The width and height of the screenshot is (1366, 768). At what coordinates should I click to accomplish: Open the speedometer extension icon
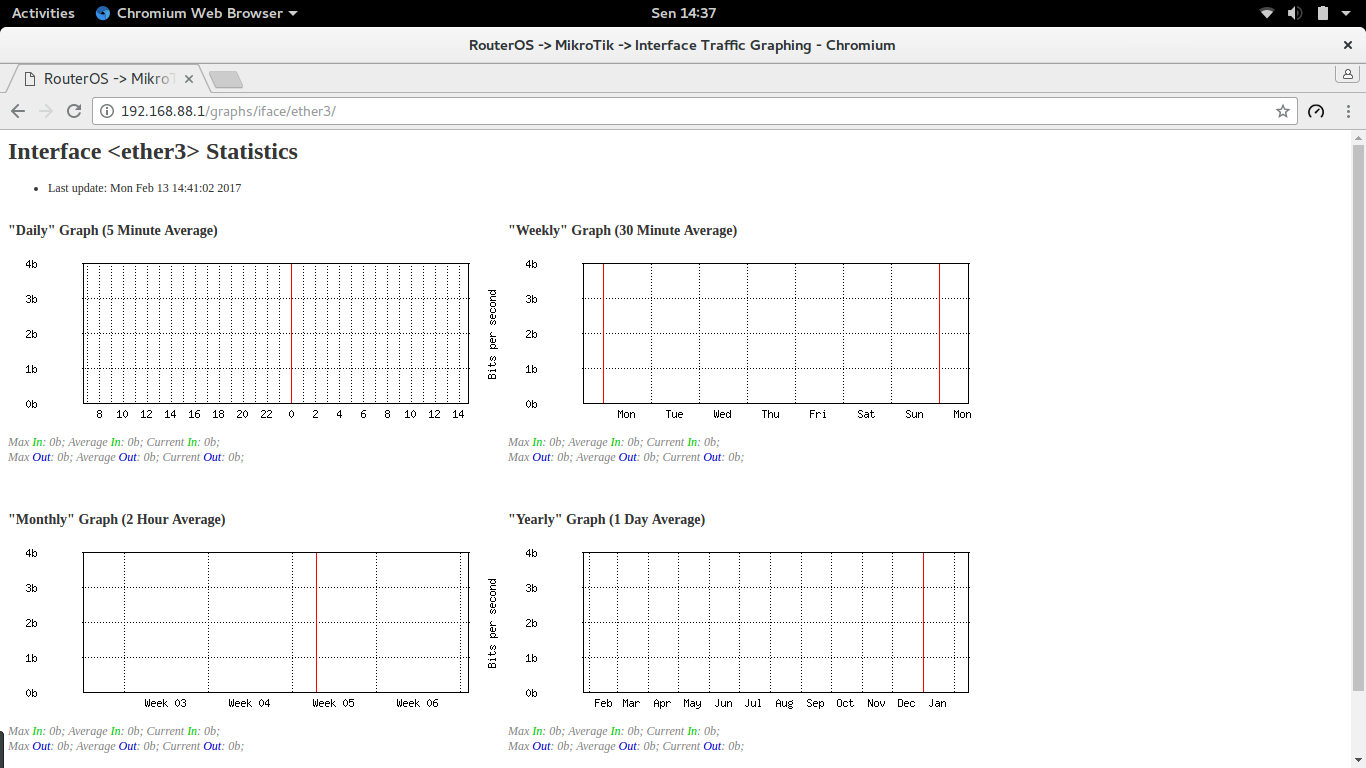point(1316,111)
